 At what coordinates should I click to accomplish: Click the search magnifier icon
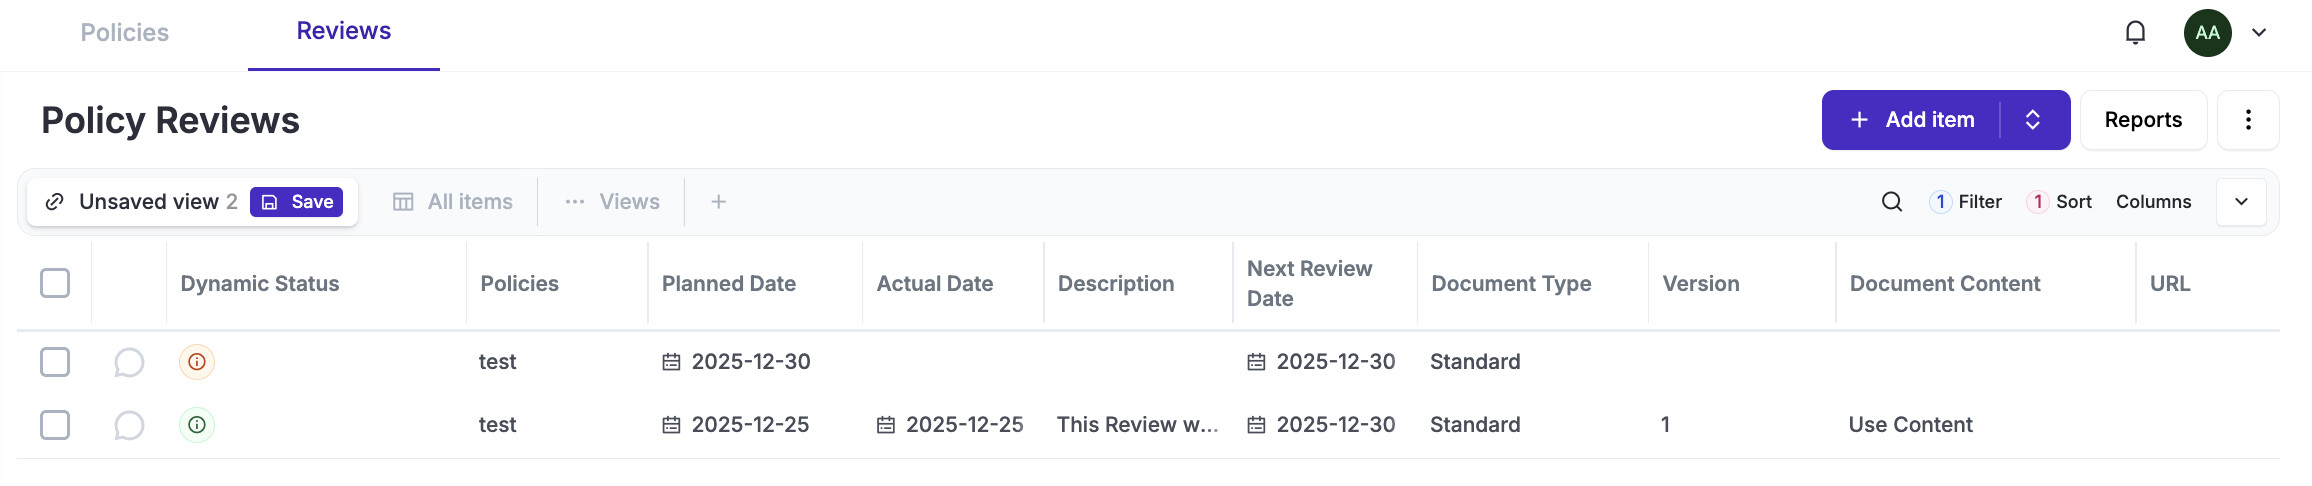(1891, 202)
